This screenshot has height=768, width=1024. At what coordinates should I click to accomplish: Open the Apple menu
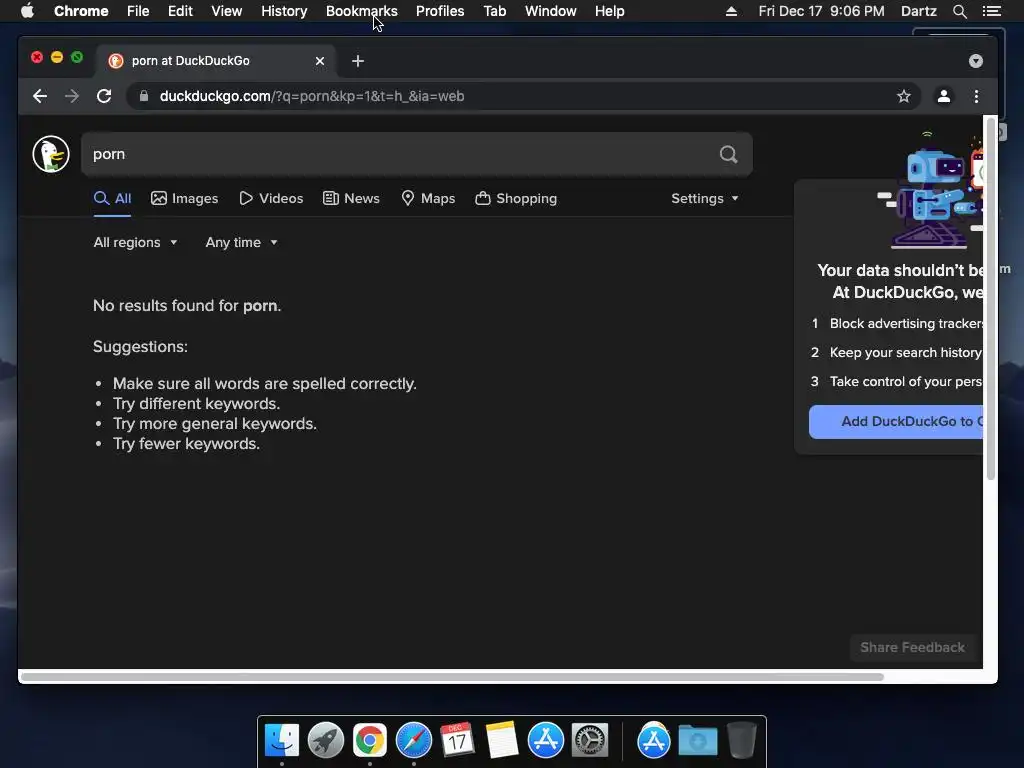pos(27,11)
